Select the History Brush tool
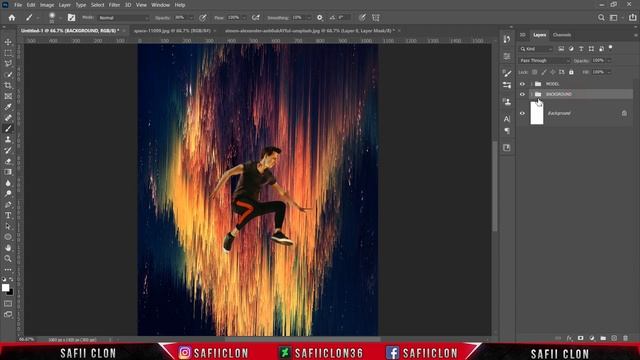640x360 pixels. [x=8, y=150]
